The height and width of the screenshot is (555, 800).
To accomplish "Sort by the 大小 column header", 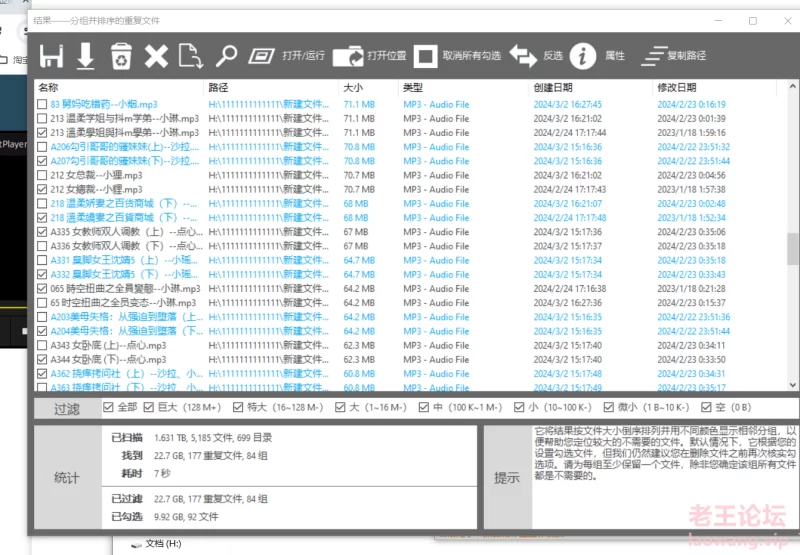I will (x=368, y=88).
